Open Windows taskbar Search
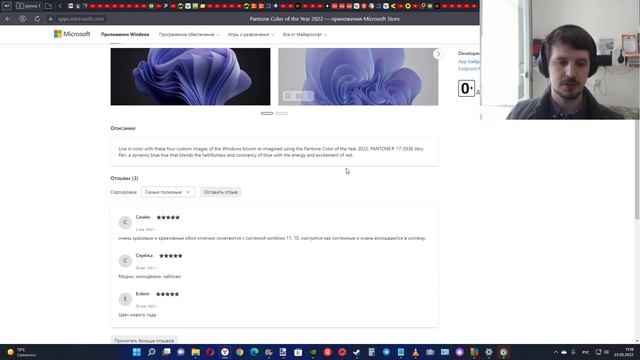The width and height of the screenshot is (640, 360). [151, 352]
